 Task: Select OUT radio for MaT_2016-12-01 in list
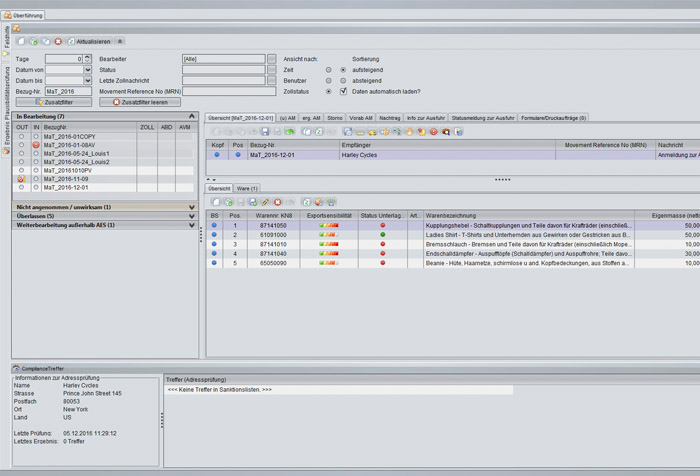[21, 188]
